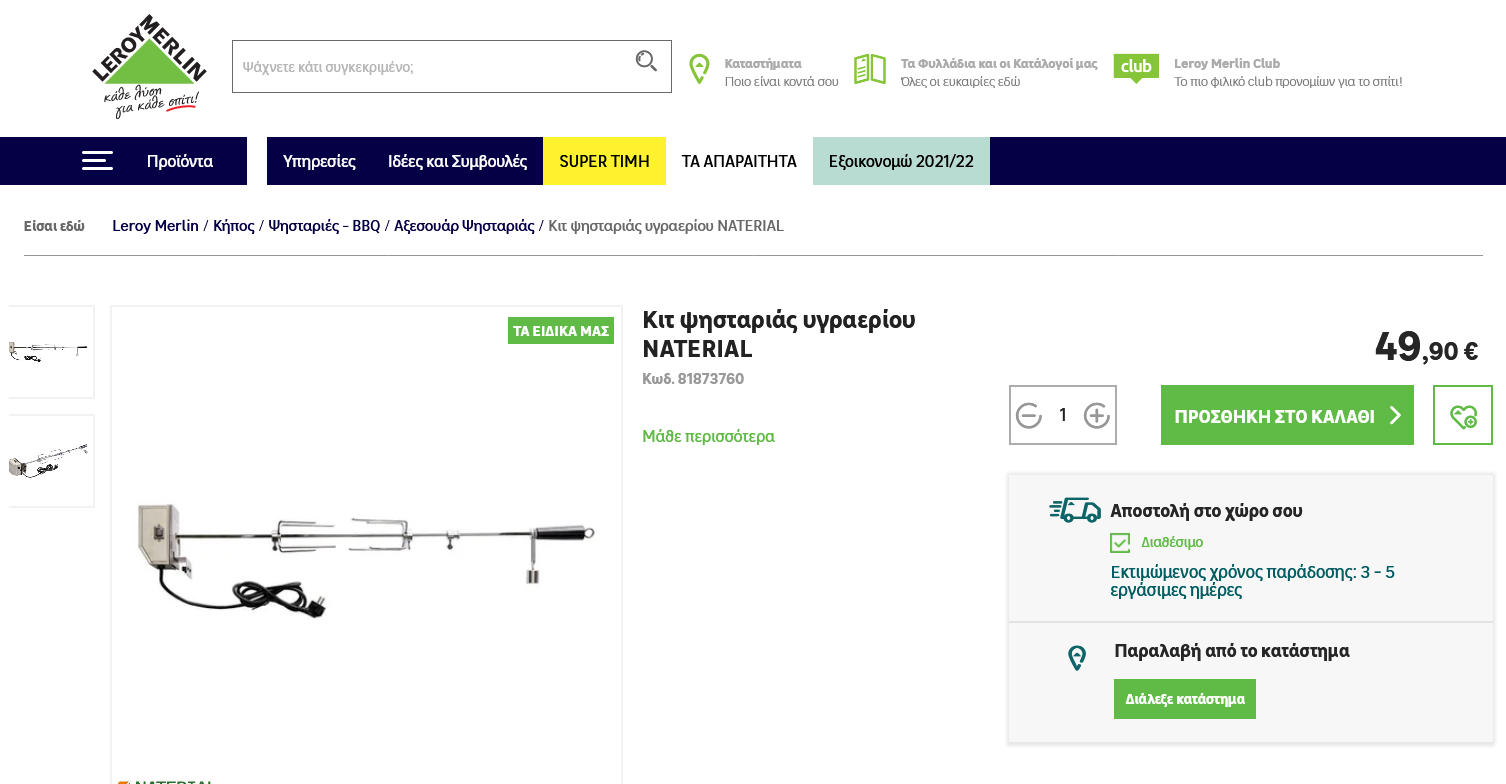This screenshot has height=784, width=1506.
Task: Add product to wishlist heart icon
Action: click(x=1463, y=415)
